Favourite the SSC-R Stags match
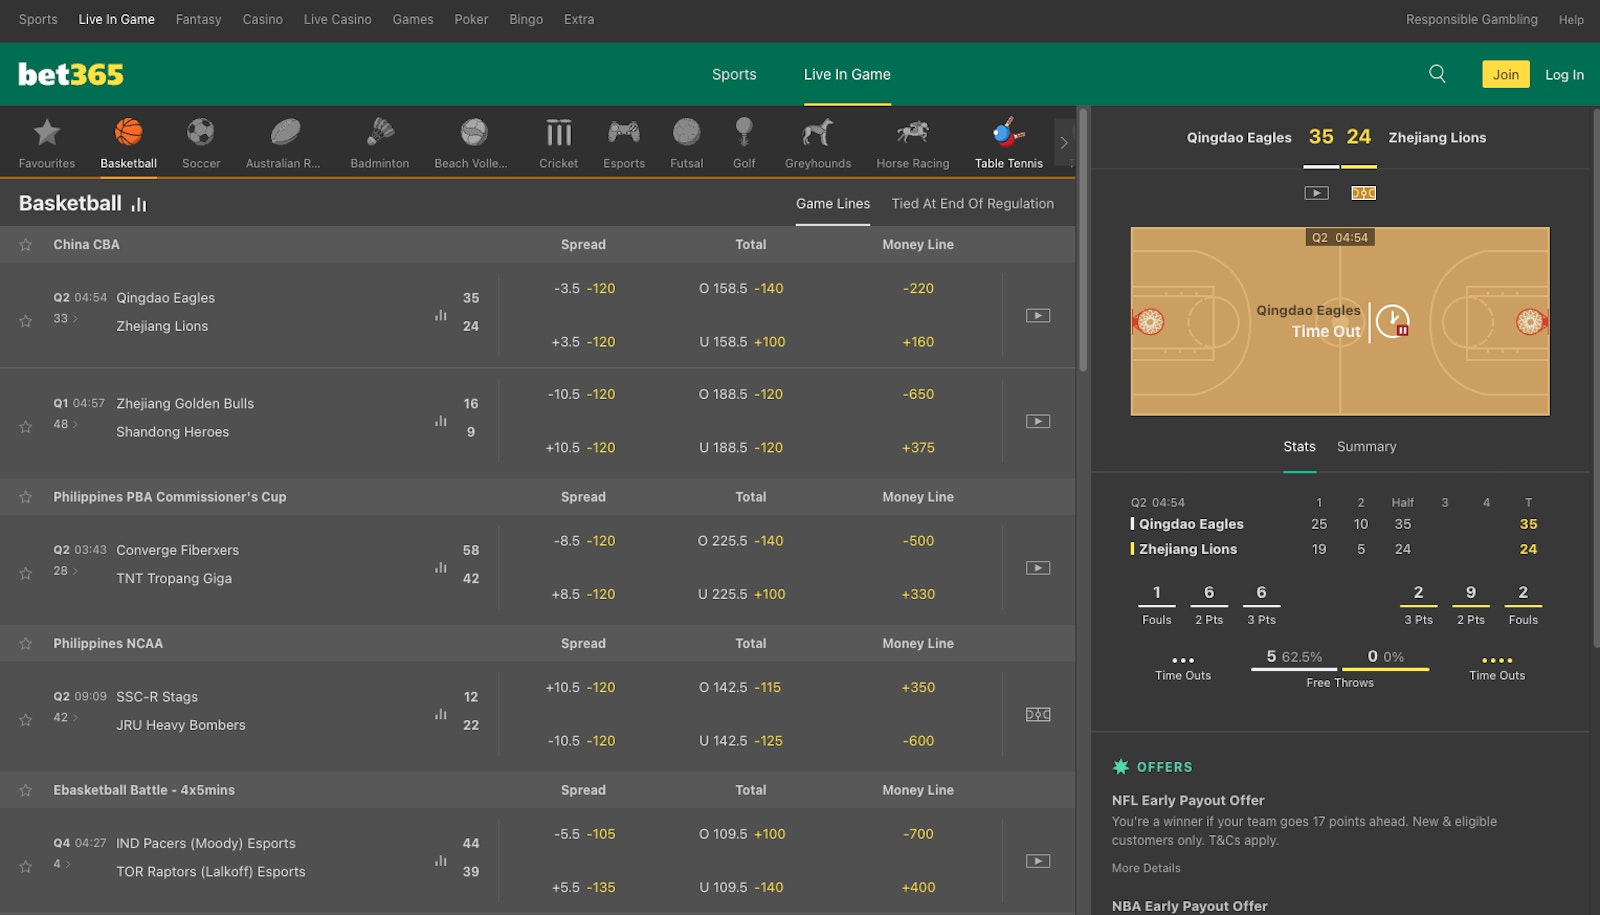The height and width of the screenshot is (915, 1600). click(25, 717)
